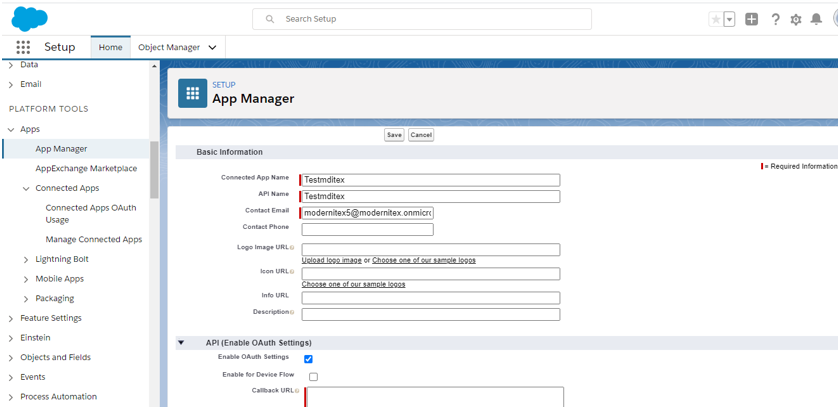Viewport: 838px width, 411px height.
Task: Click the Description help icon
Action: point(292,312)
